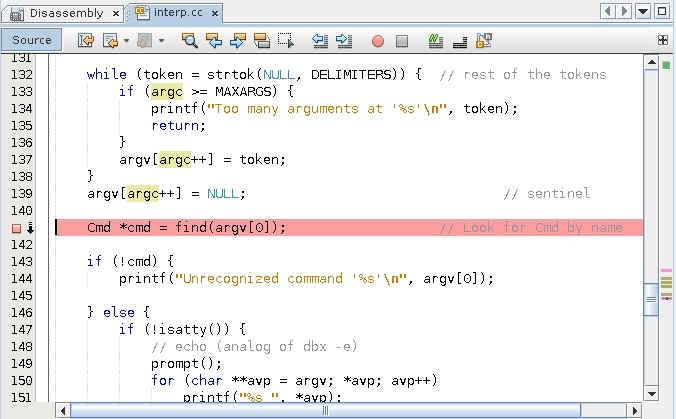Toggle Highlight Search icon
Viewport: 676px width, 419px height.
click(262, 41)
